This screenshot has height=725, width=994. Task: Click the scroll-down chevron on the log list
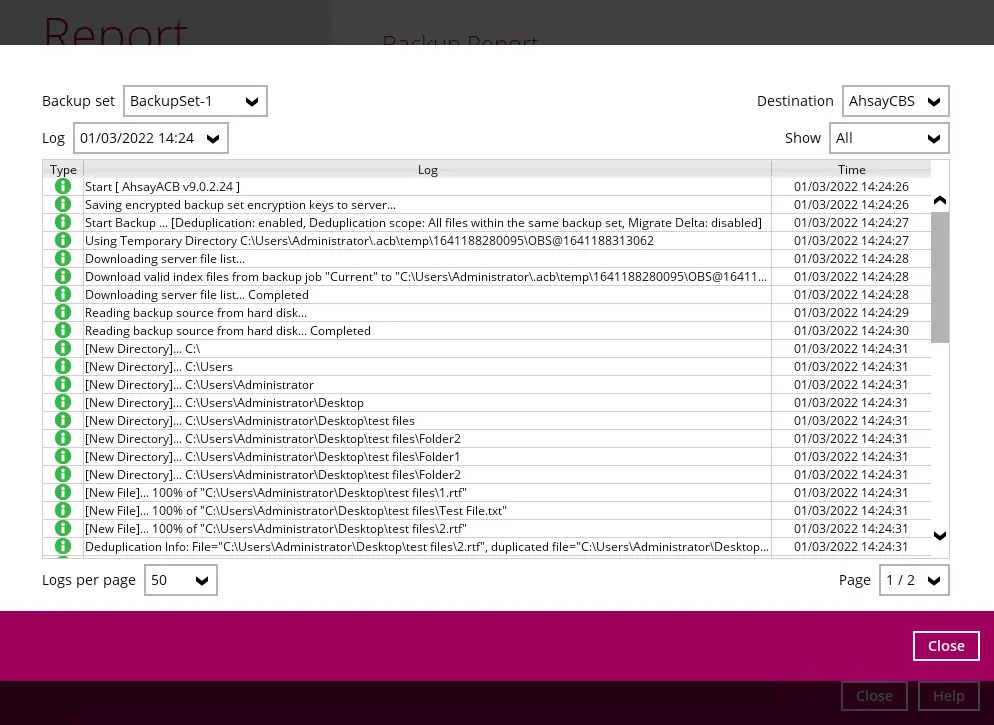point(940,536)
